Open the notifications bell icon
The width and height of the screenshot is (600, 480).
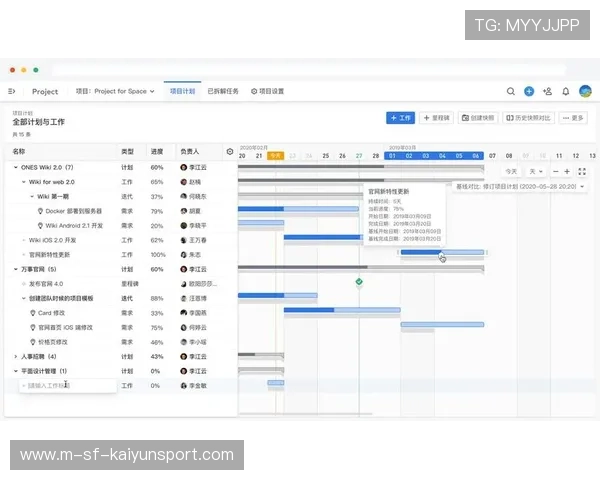point(565,91)
